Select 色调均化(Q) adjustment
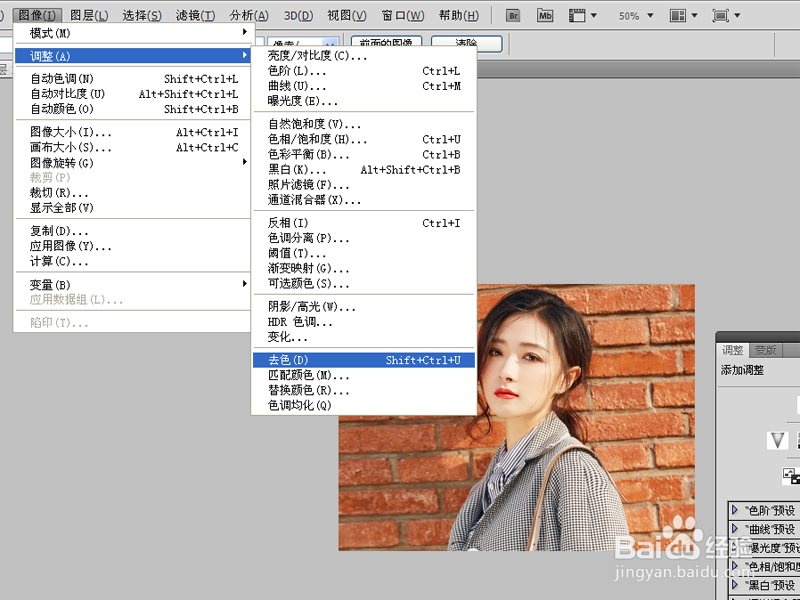 pos(364,406)
